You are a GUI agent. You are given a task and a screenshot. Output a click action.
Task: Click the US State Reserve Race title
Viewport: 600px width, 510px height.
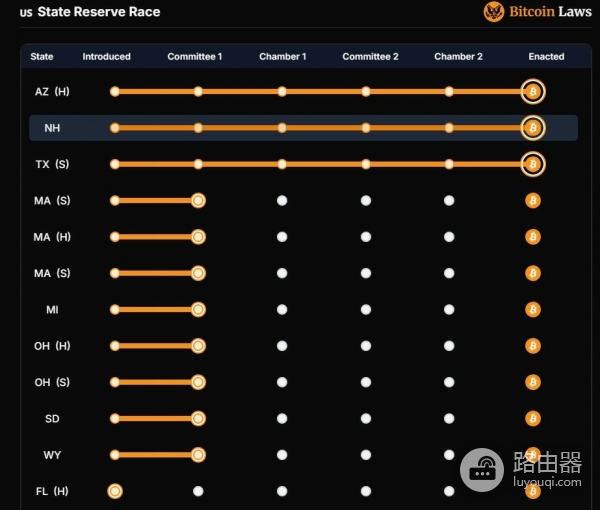click(x=90, y=12)
